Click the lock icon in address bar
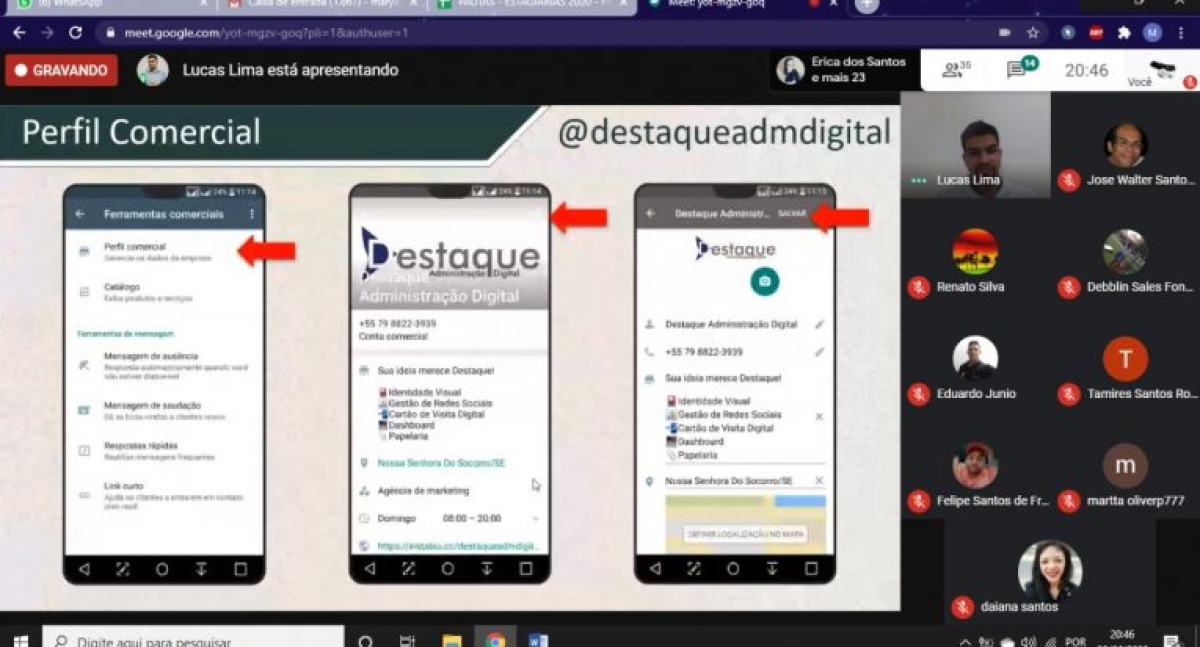The width and height of the screenshot is (1200, 647). tap(110, 33)
